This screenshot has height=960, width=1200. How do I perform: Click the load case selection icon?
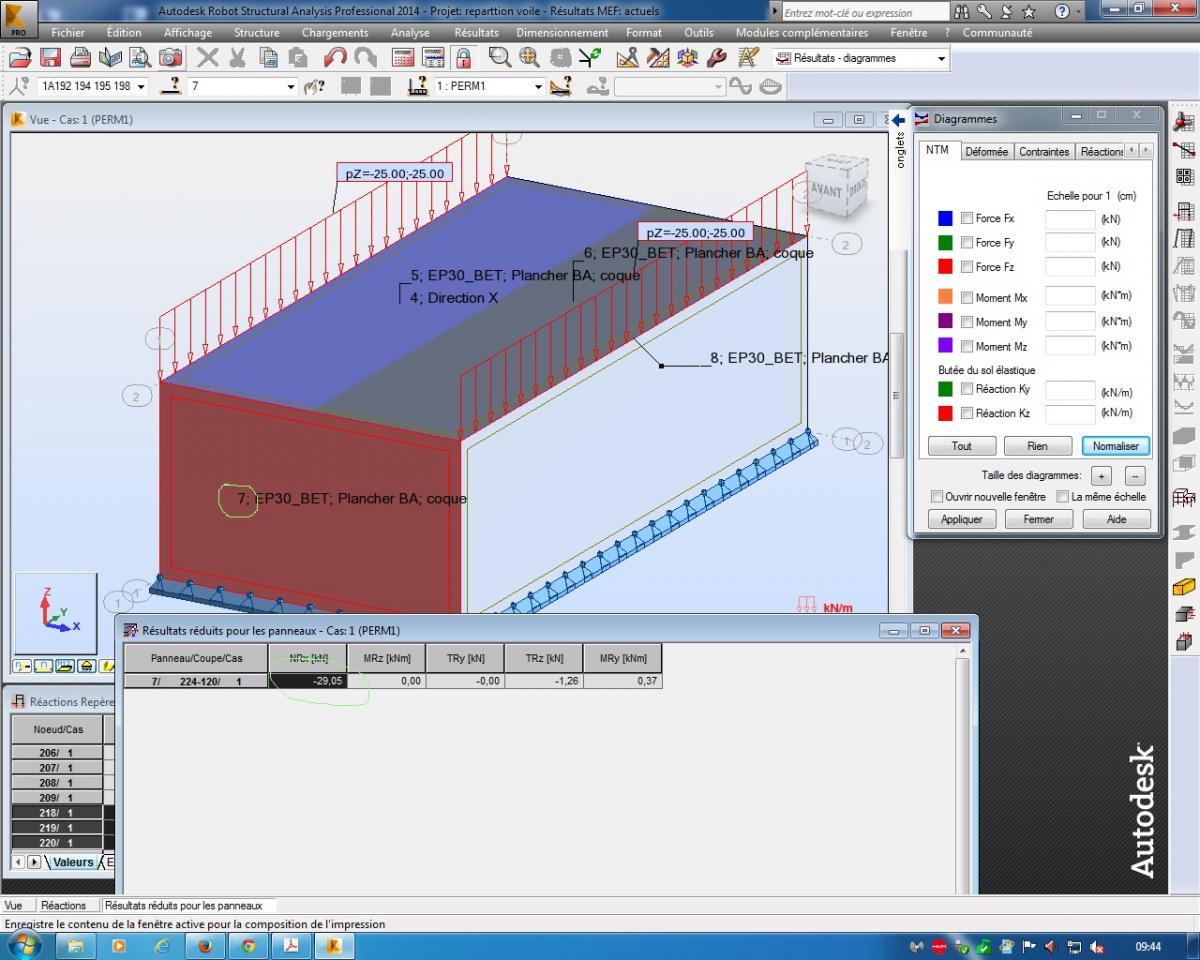click(418, 86)
